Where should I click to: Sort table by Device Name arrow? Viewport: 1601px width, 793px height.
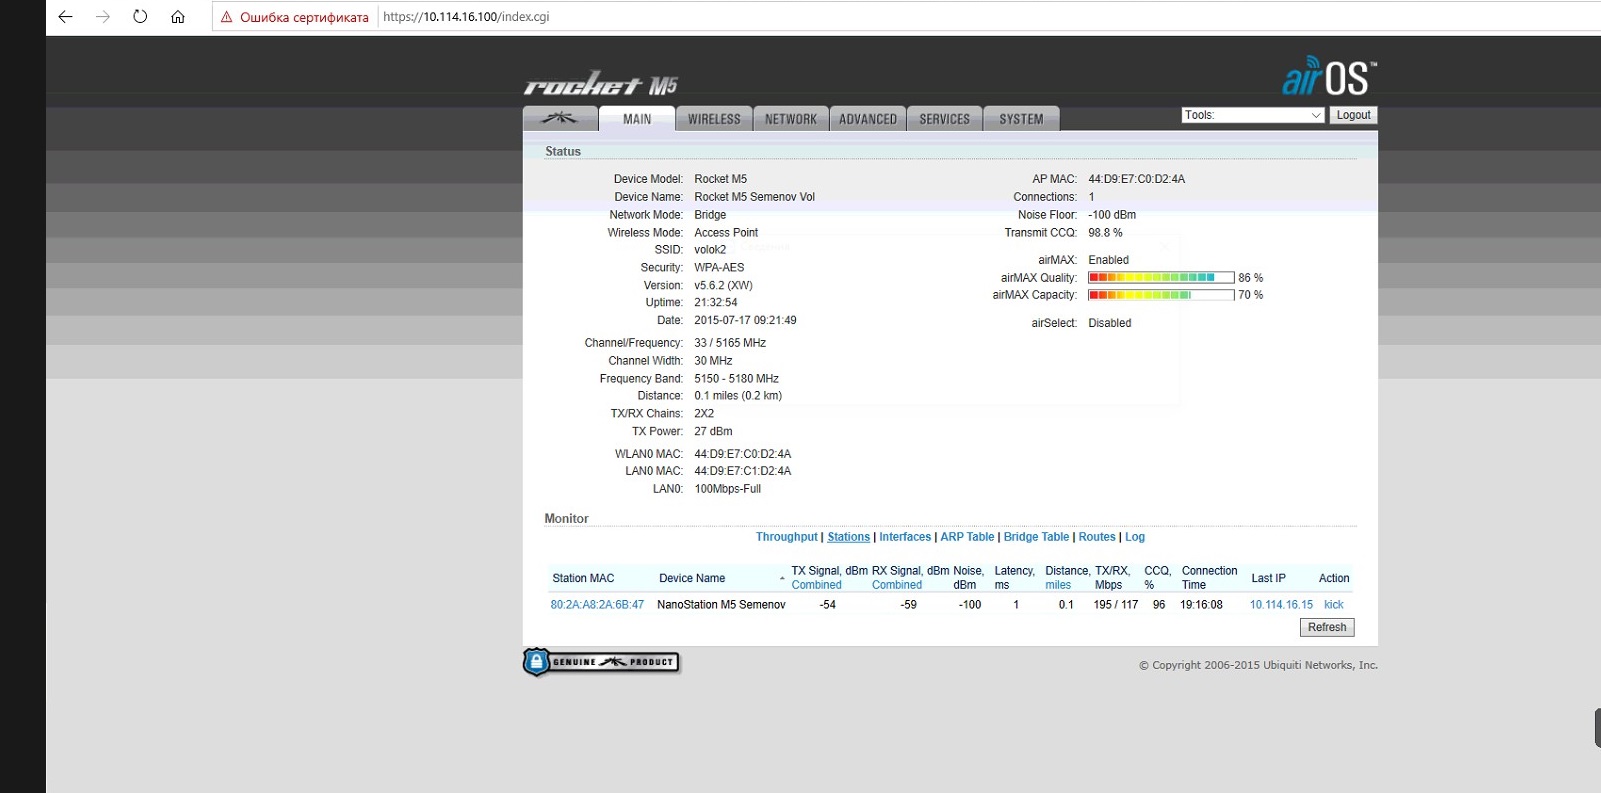tap(782, 578)
